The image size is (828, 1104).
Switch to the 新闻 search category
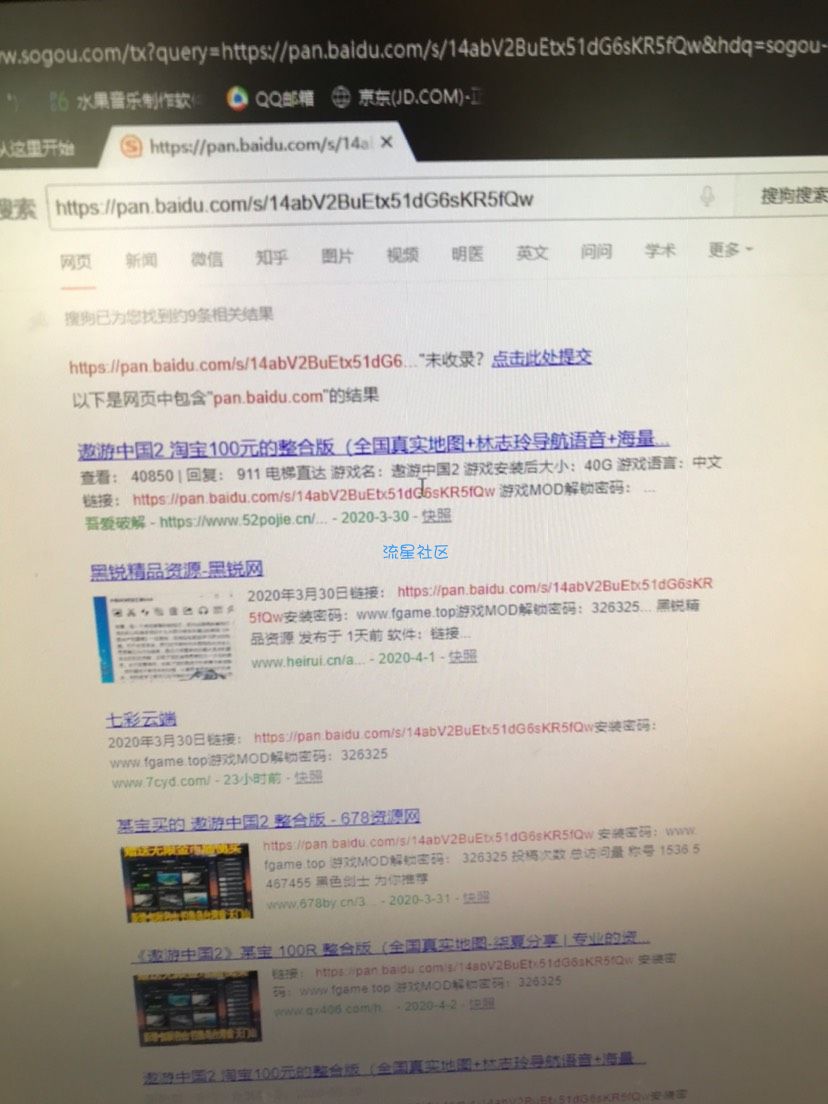[141, 261]
